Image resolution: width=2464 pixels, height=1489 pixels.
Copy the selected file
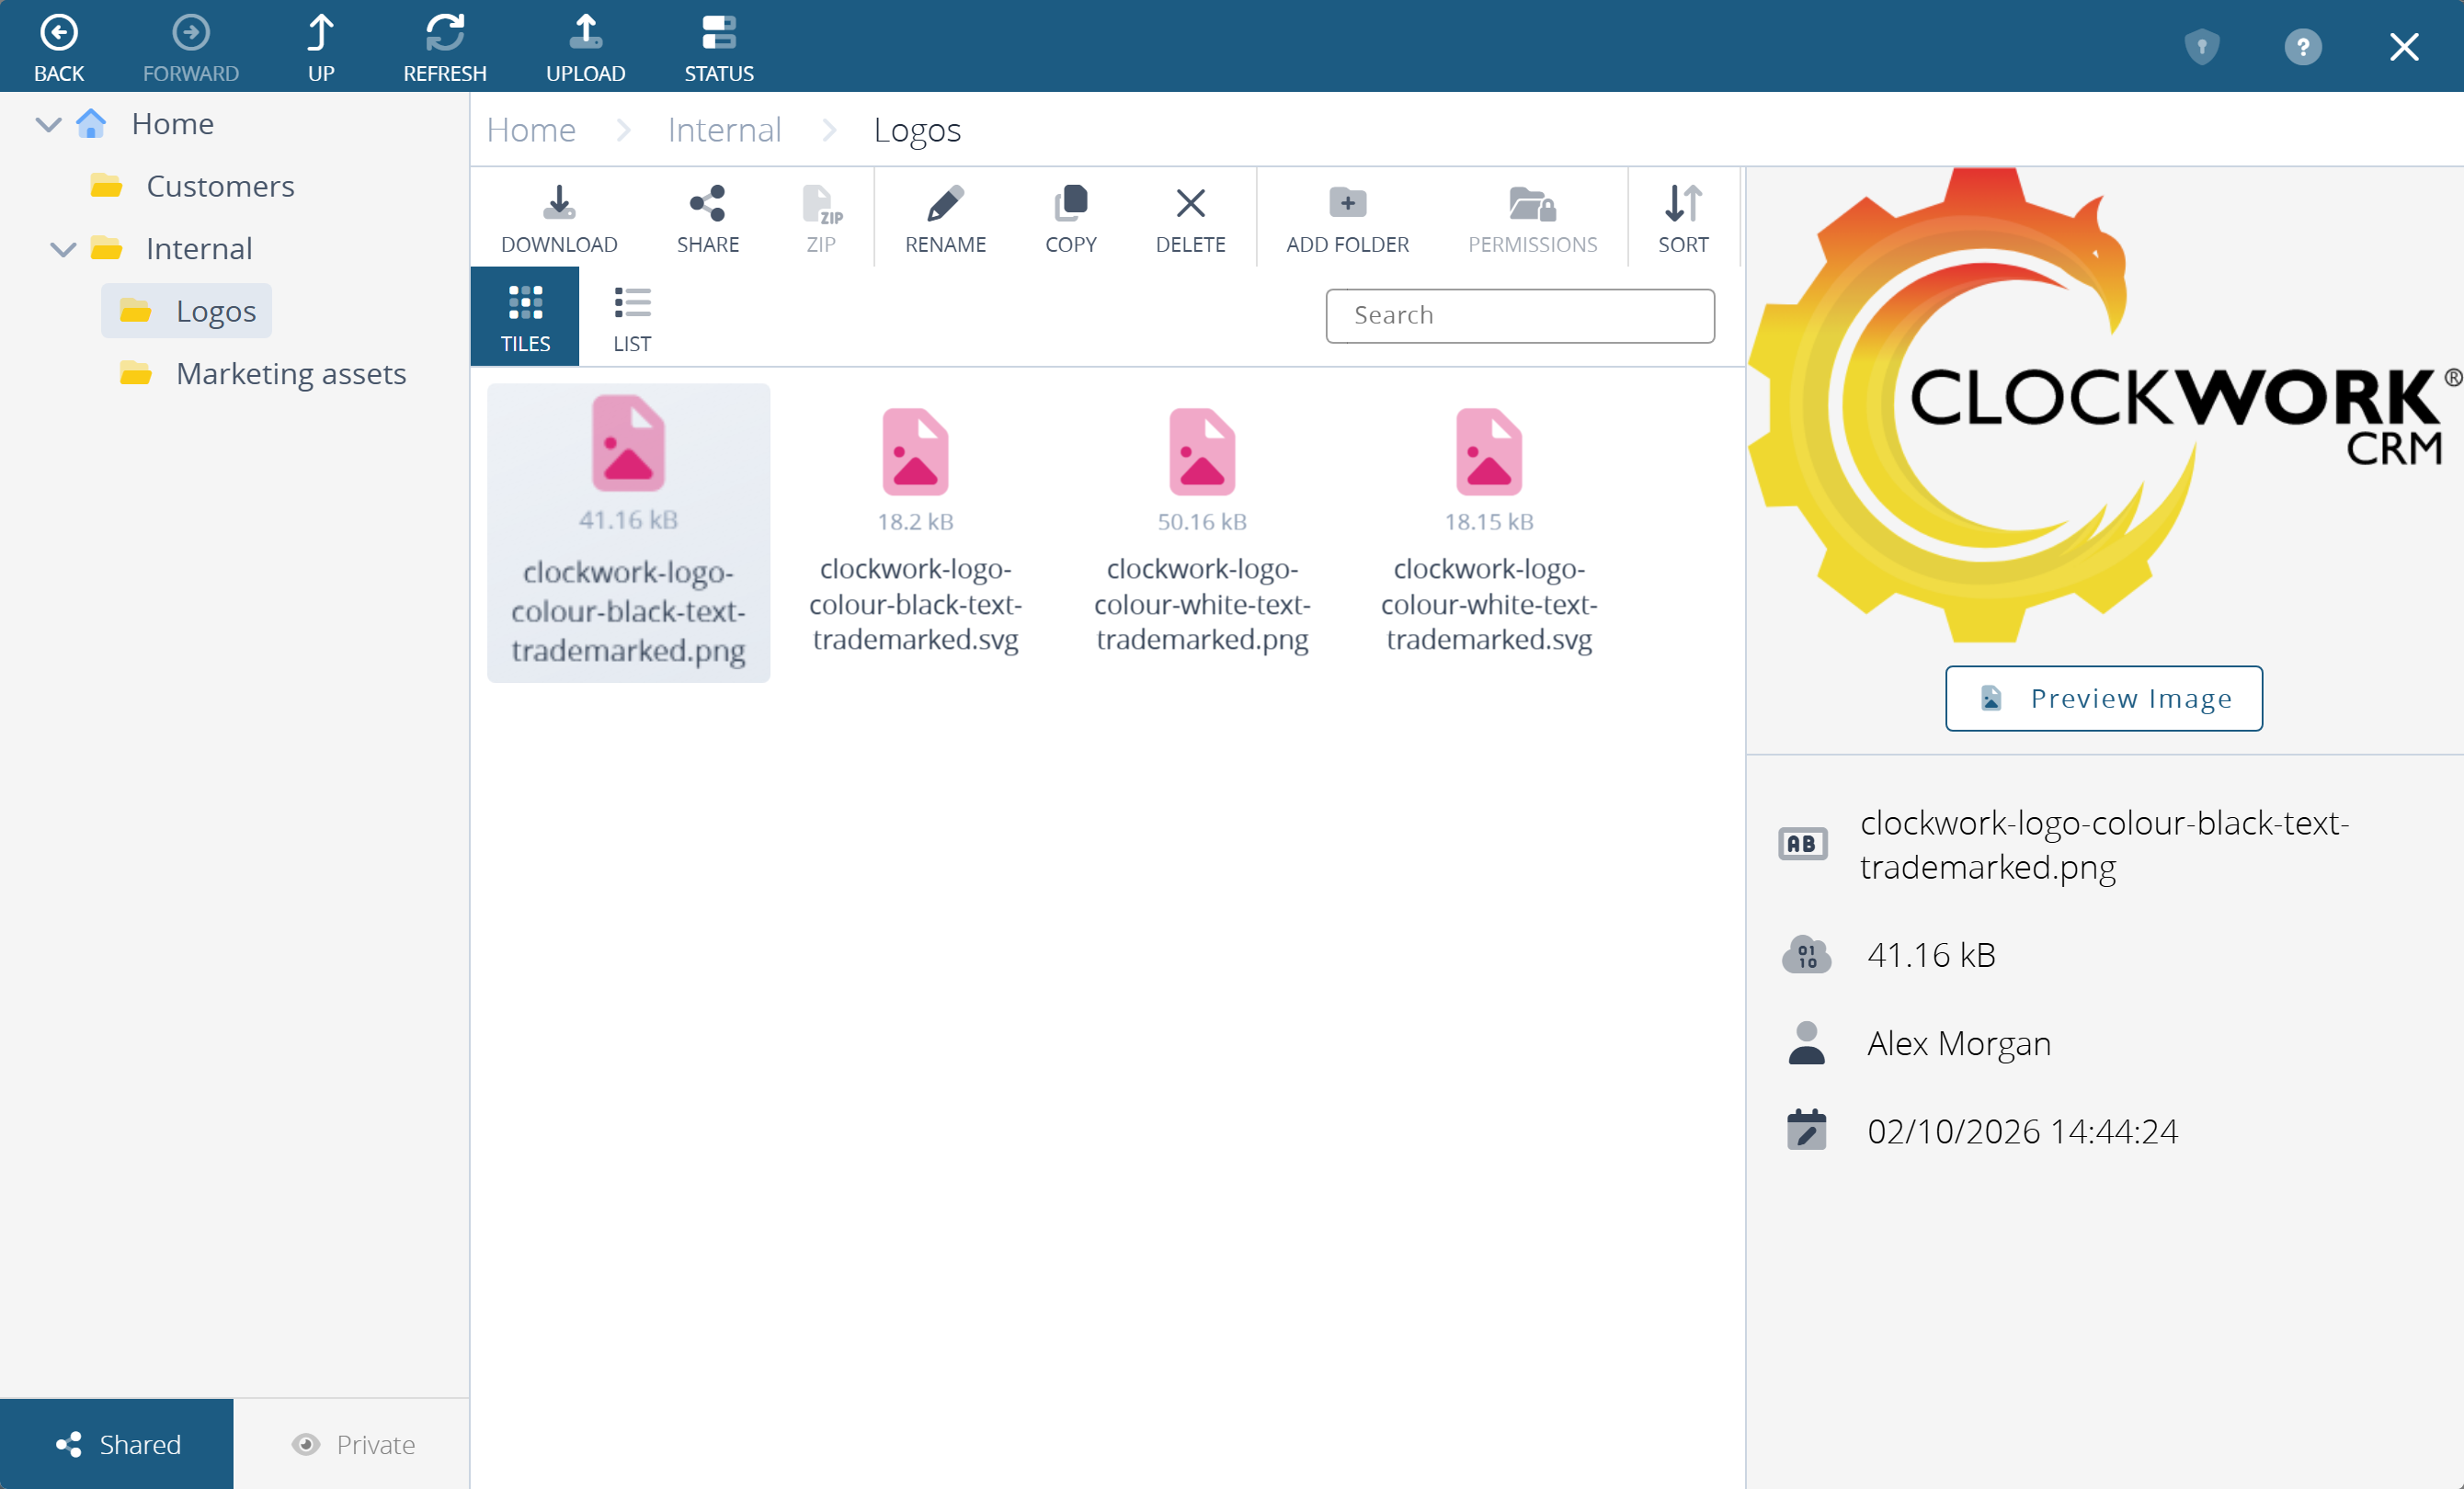(1070, 218)
